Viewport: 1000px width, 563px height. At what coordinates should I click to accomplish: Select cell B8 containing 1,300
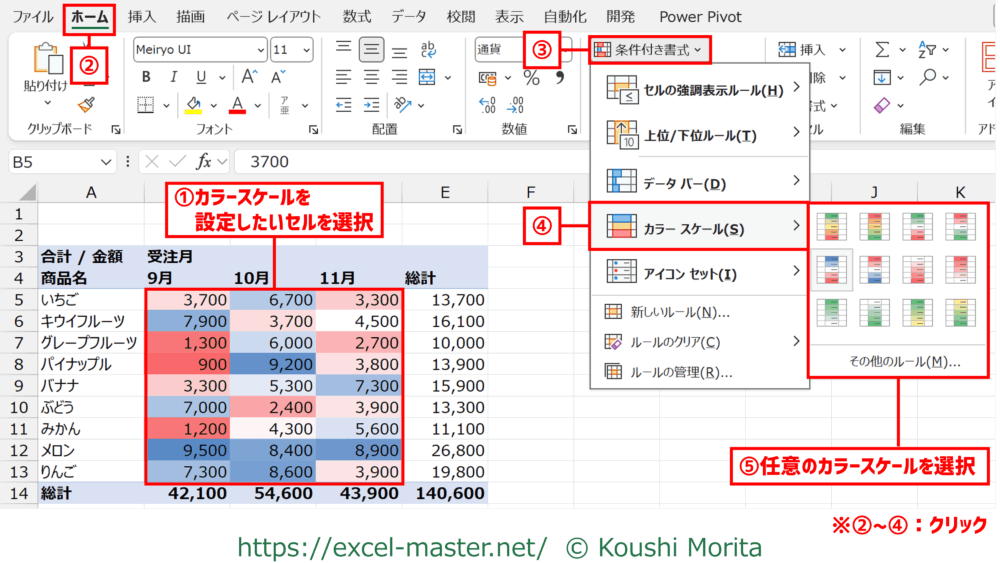pos(188,343)
